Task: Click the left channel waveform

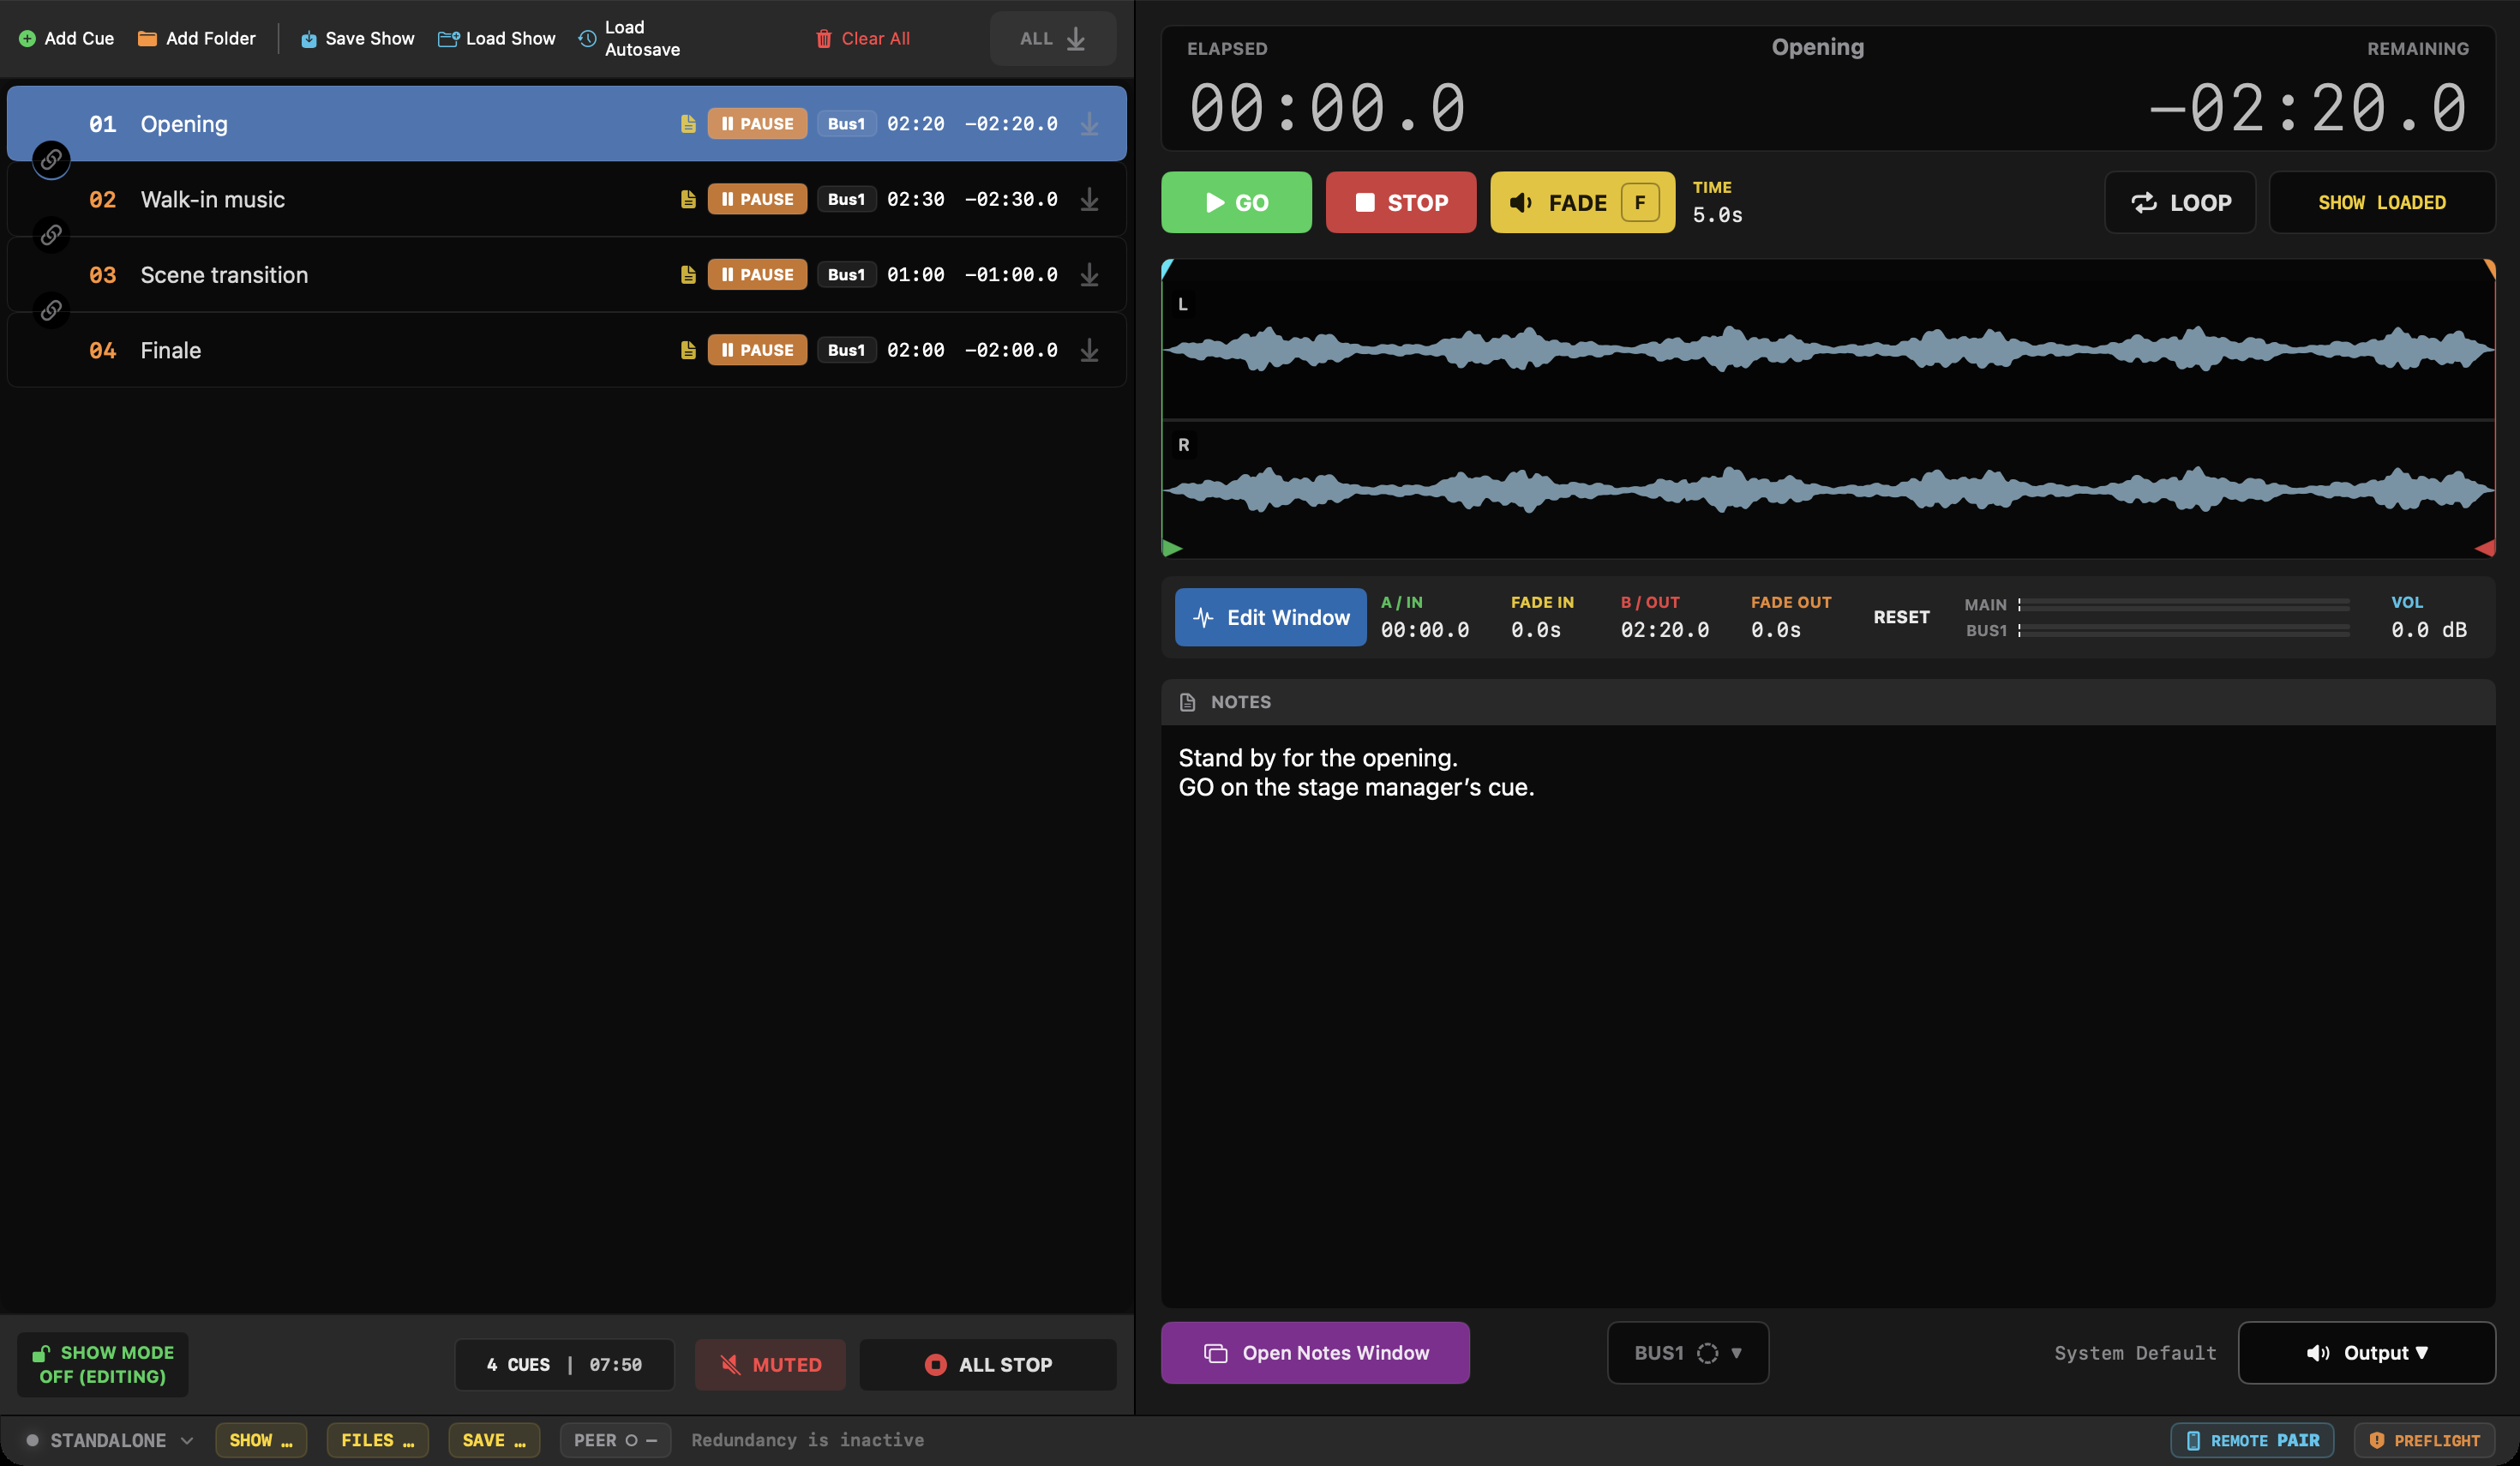Action: coord(1828,348)
